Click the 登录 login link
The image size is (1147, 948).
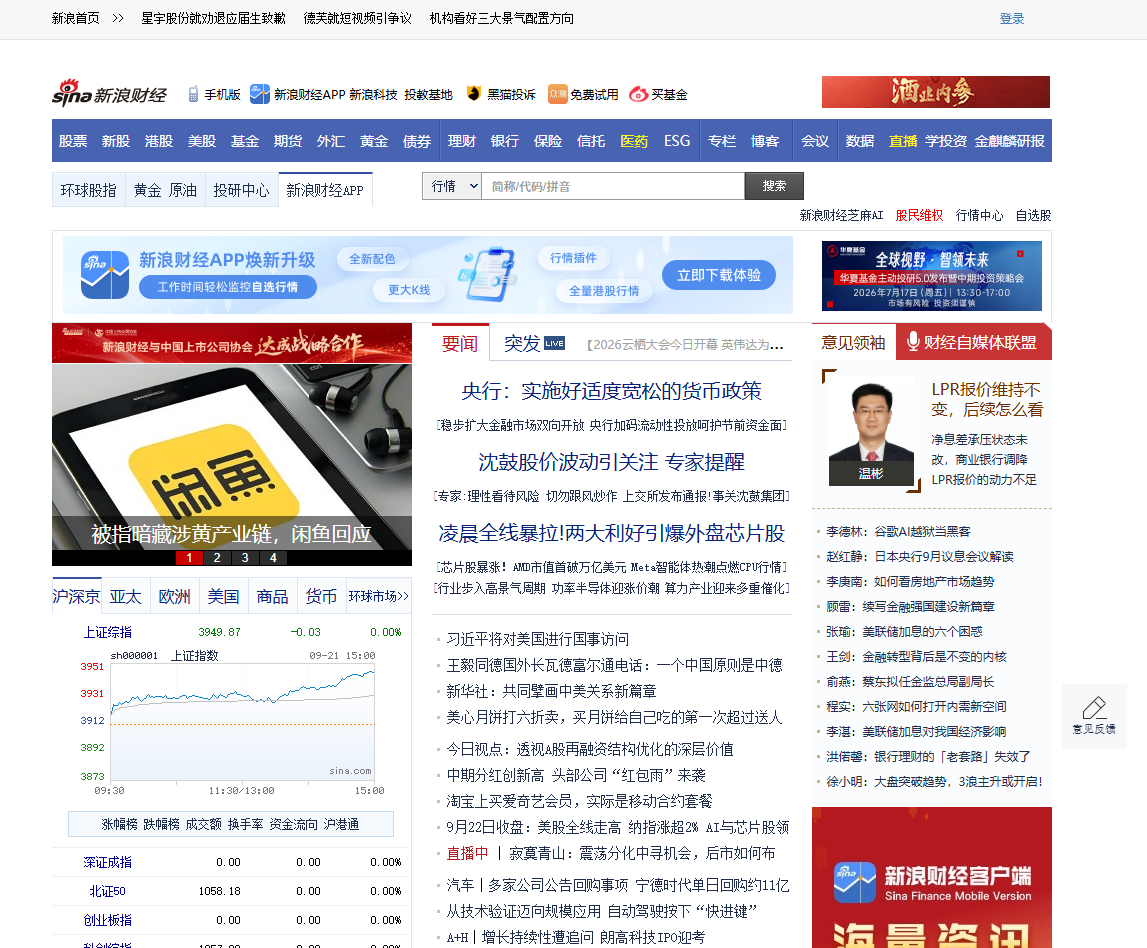coord(1012,18)
